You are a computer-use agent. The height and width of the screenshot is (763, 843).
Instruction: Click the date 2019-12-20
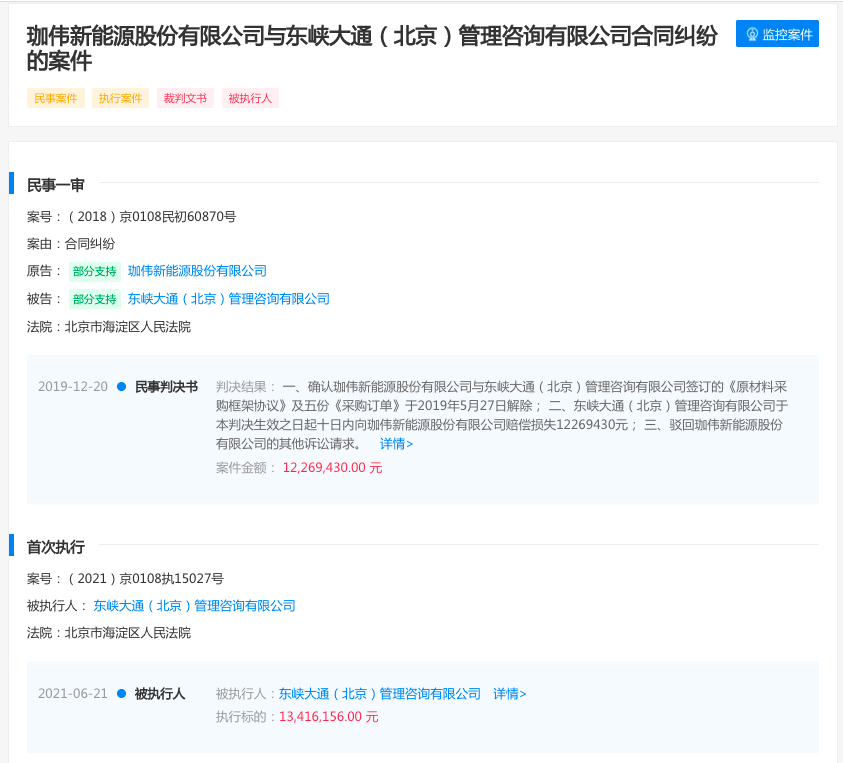click(73, 387)
